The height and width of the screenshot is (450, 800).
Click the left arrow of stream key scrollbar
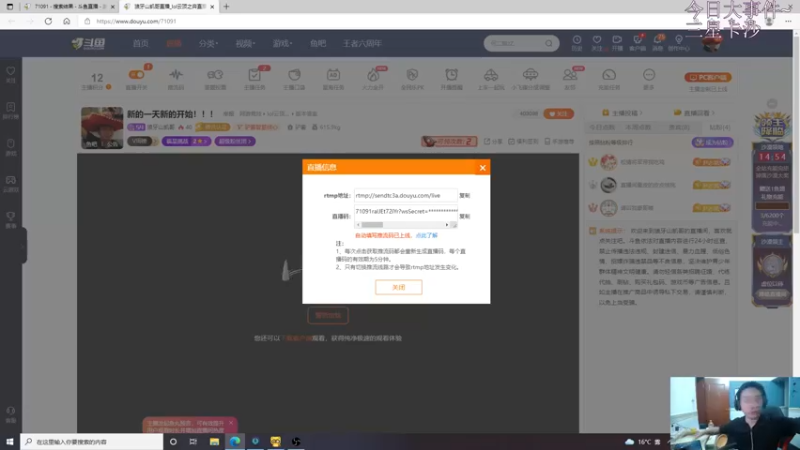click(x=358, y=225)
